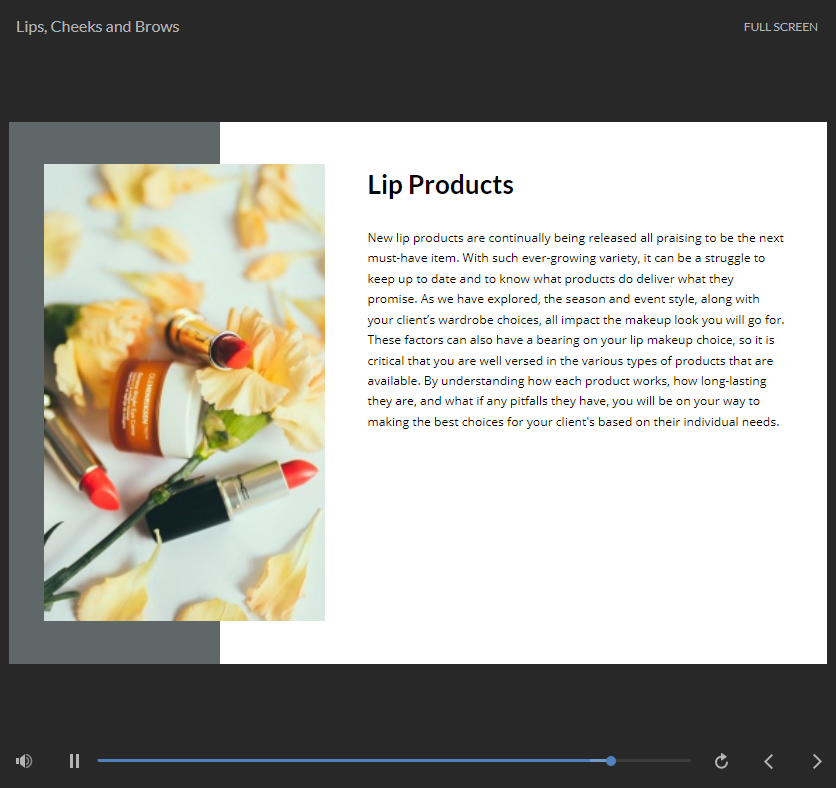Advance to the next slide
This screenshot has width=836, height=788.
816,761
